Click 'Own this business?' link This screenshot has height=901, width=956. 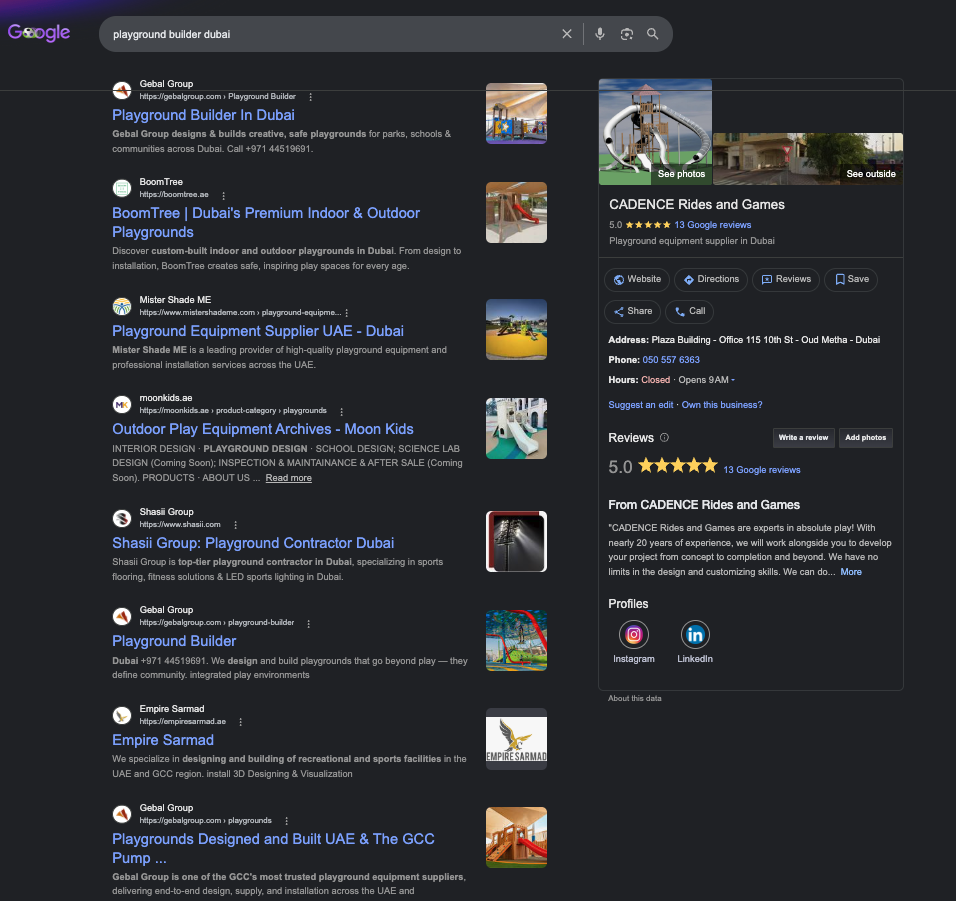tap(722, 405)
